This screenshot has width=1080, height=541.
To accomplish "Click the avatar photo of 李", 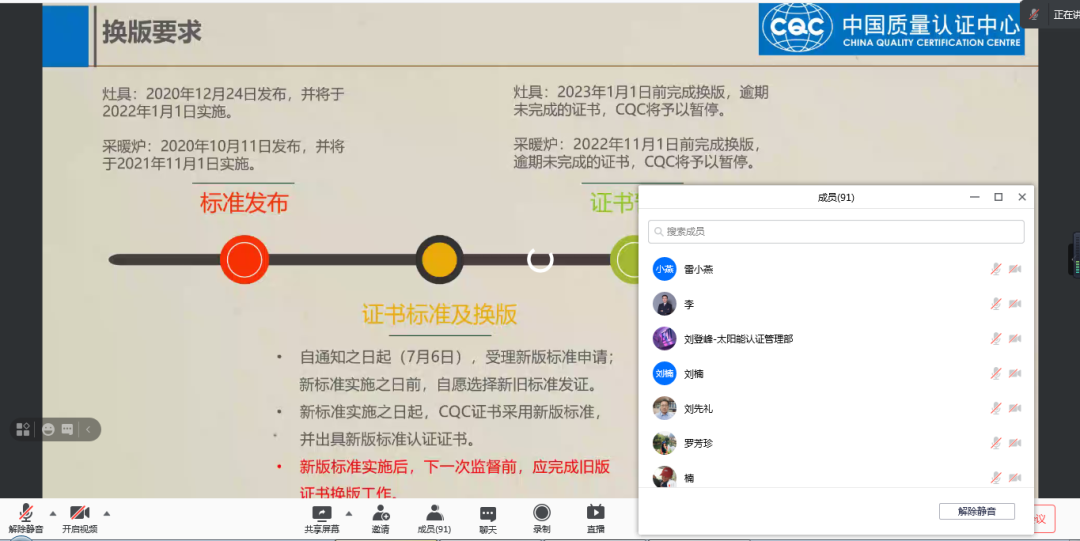I will tap(665, 303).
